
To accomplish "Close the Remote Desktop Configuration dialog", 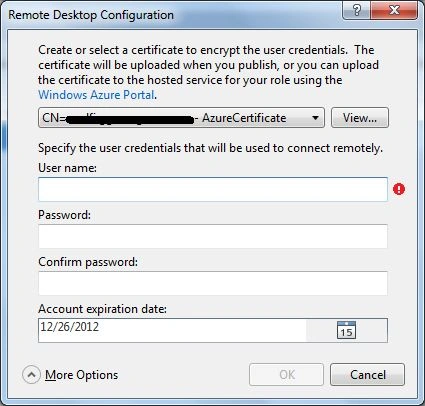I will pyautogui.click(x=394, y=10).
